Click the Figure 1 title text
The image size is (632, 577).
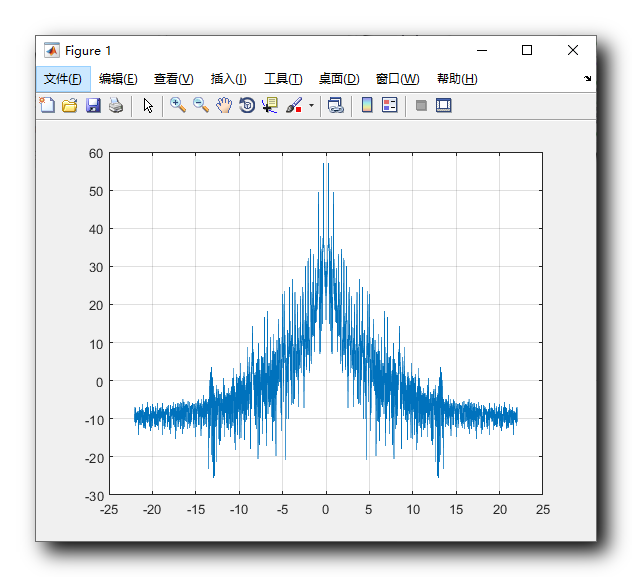(88, 51)
